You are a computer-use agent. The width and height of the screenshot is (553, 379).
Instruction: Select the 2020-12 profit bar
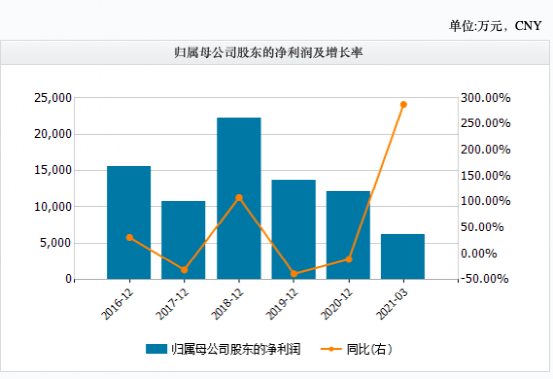pos(348,235)
